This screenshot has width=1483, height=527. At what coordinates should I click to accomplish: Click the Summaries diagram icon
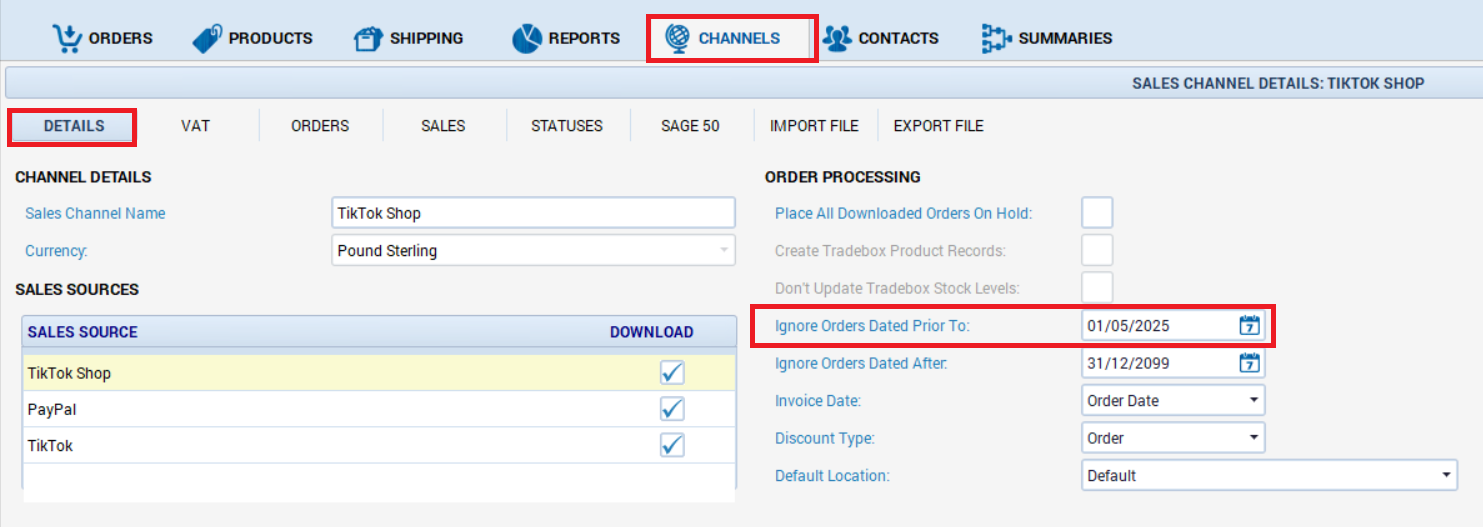[x=996, y=38]
